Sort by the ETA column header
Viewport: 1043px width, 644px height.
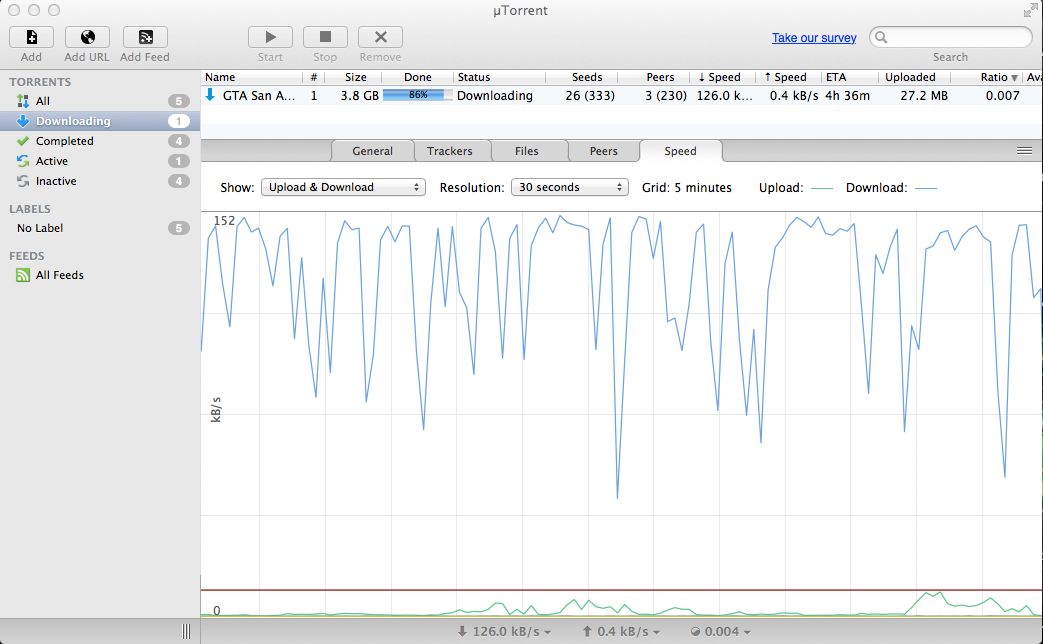tap(849, 77)
